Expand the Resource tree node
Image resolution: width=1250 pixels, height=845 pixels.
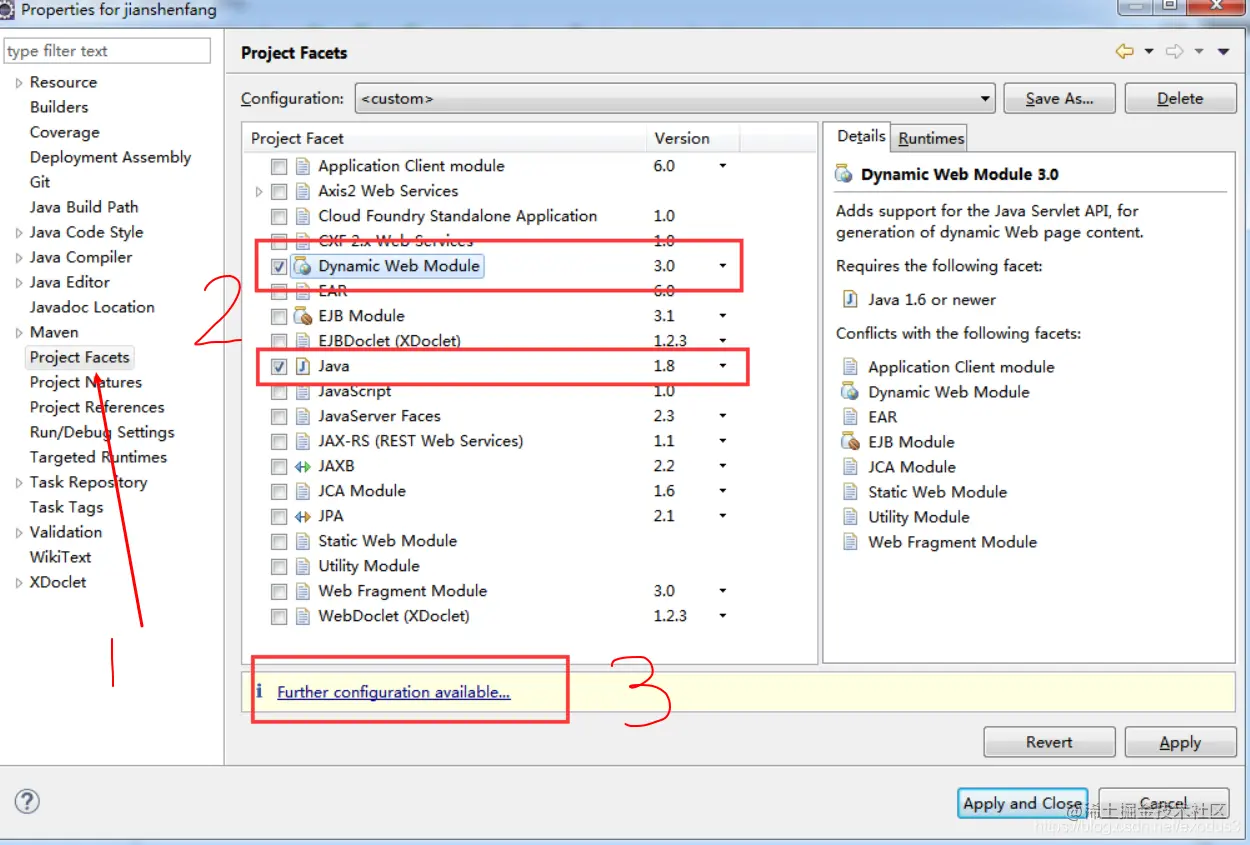point(19,83)
